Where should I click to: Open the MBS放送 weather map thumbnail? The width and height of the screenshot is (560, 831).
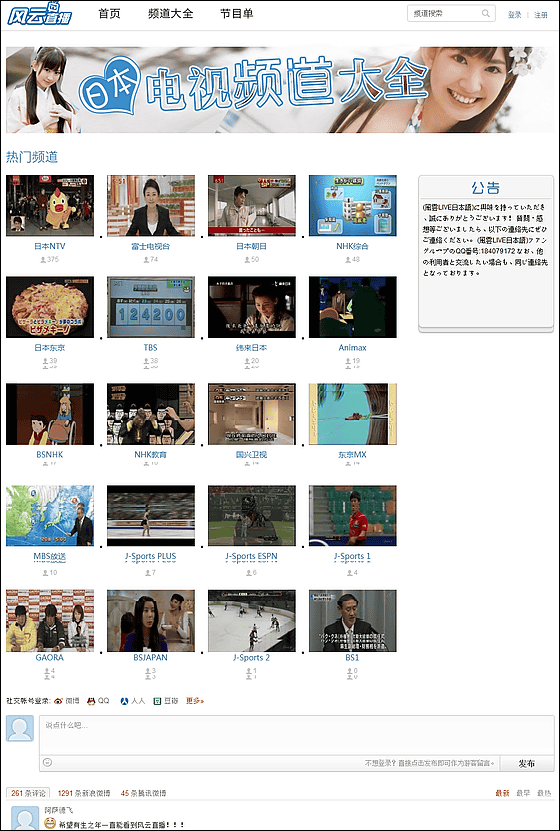[50, 516]
